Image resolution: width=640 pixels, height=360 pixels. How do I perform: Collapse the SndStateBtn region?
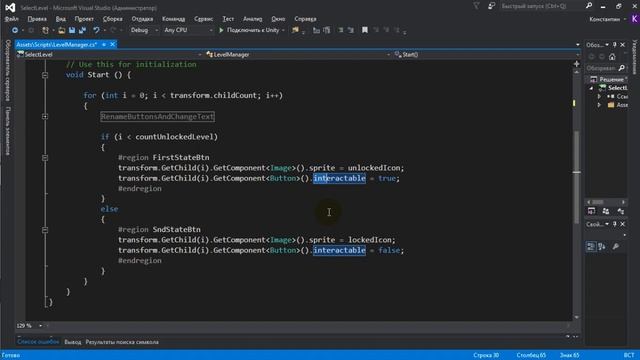tap(45, 230)
